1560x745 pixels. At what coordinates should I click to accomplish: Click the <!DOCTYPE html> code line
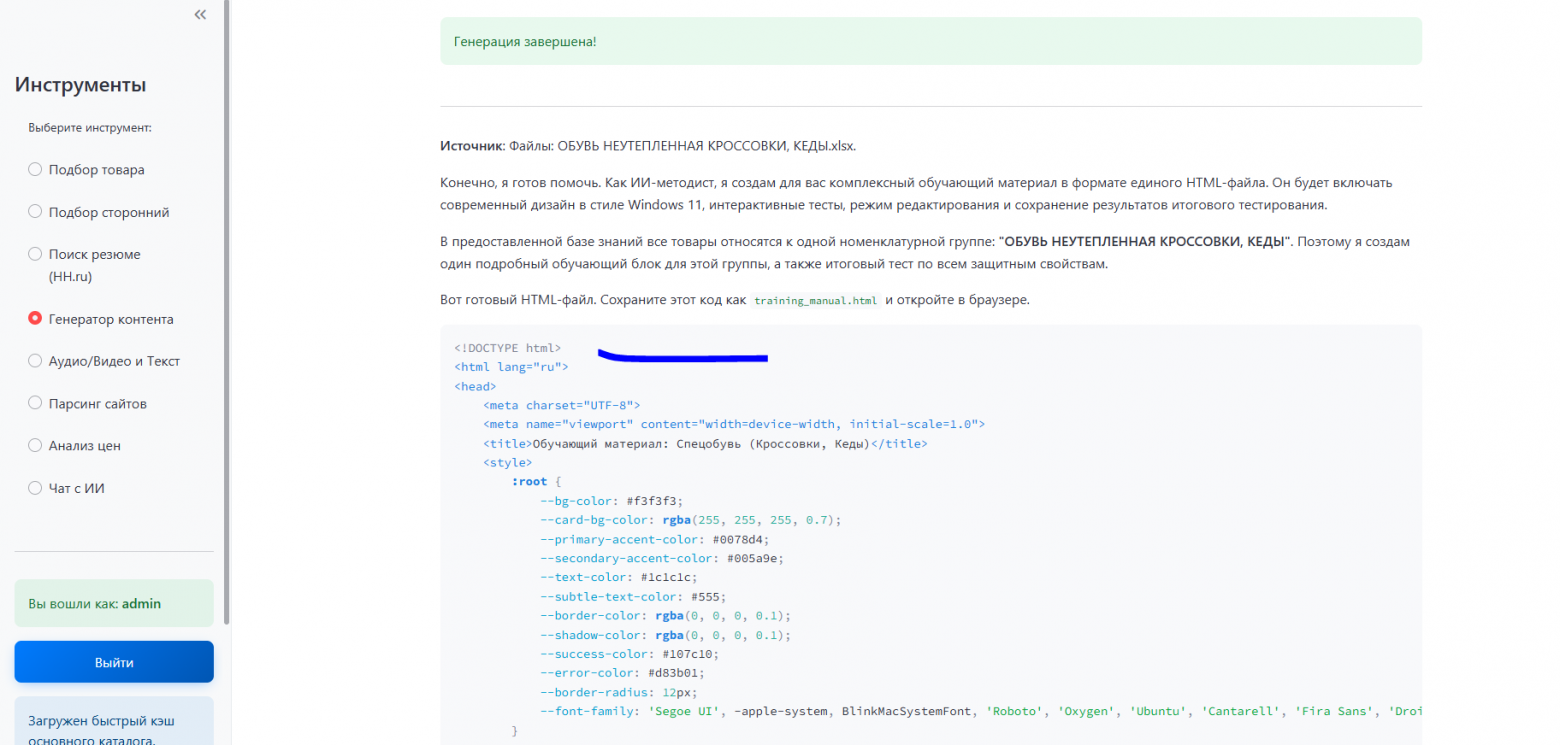coord(508,348)
